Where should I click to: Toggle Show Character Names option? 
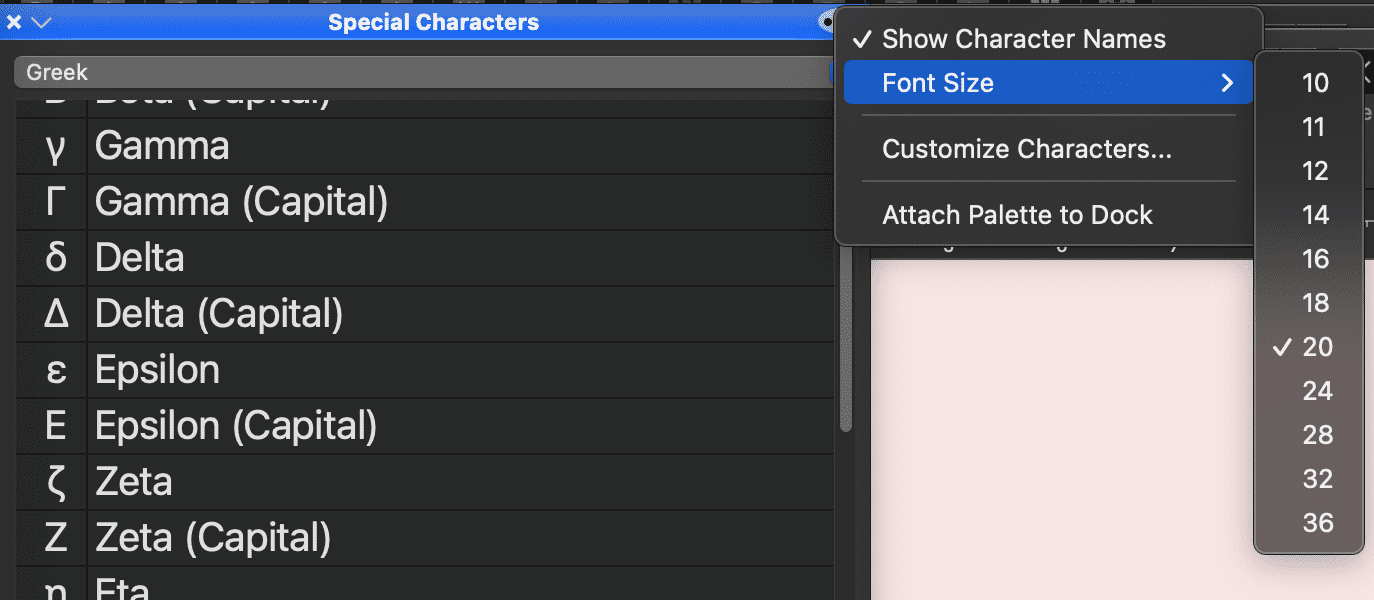(1023, 39)
